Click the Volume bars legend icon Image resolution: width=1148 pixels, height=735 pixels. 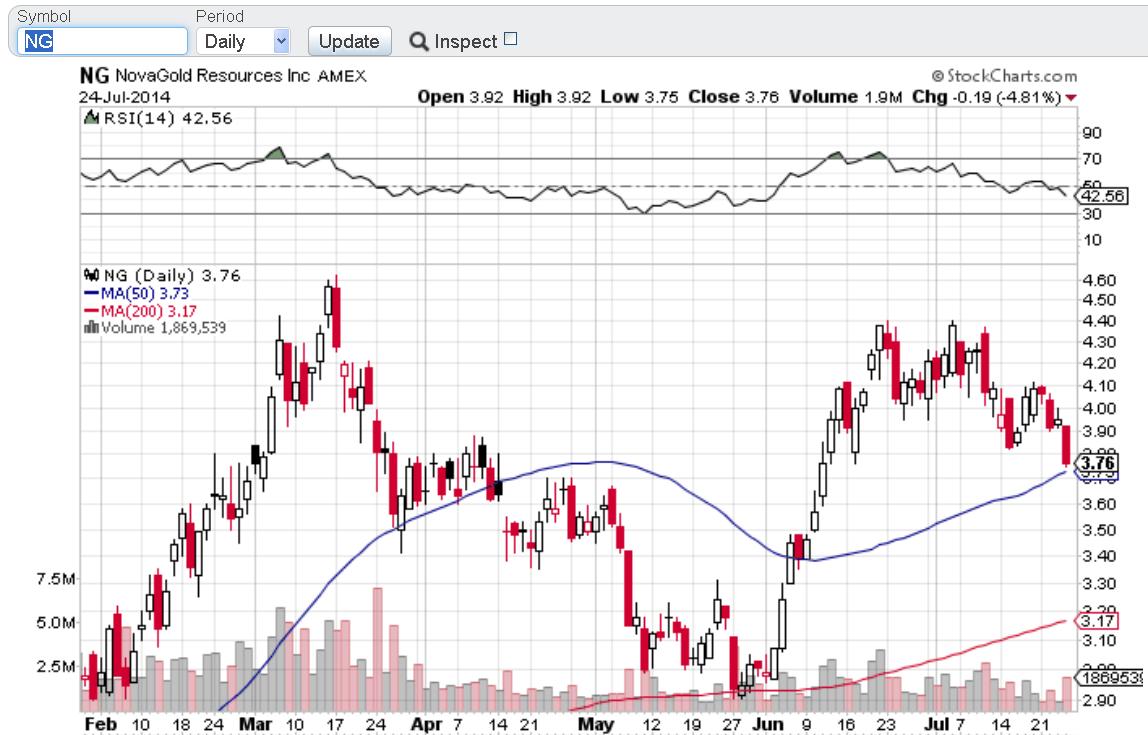point(91,326)
